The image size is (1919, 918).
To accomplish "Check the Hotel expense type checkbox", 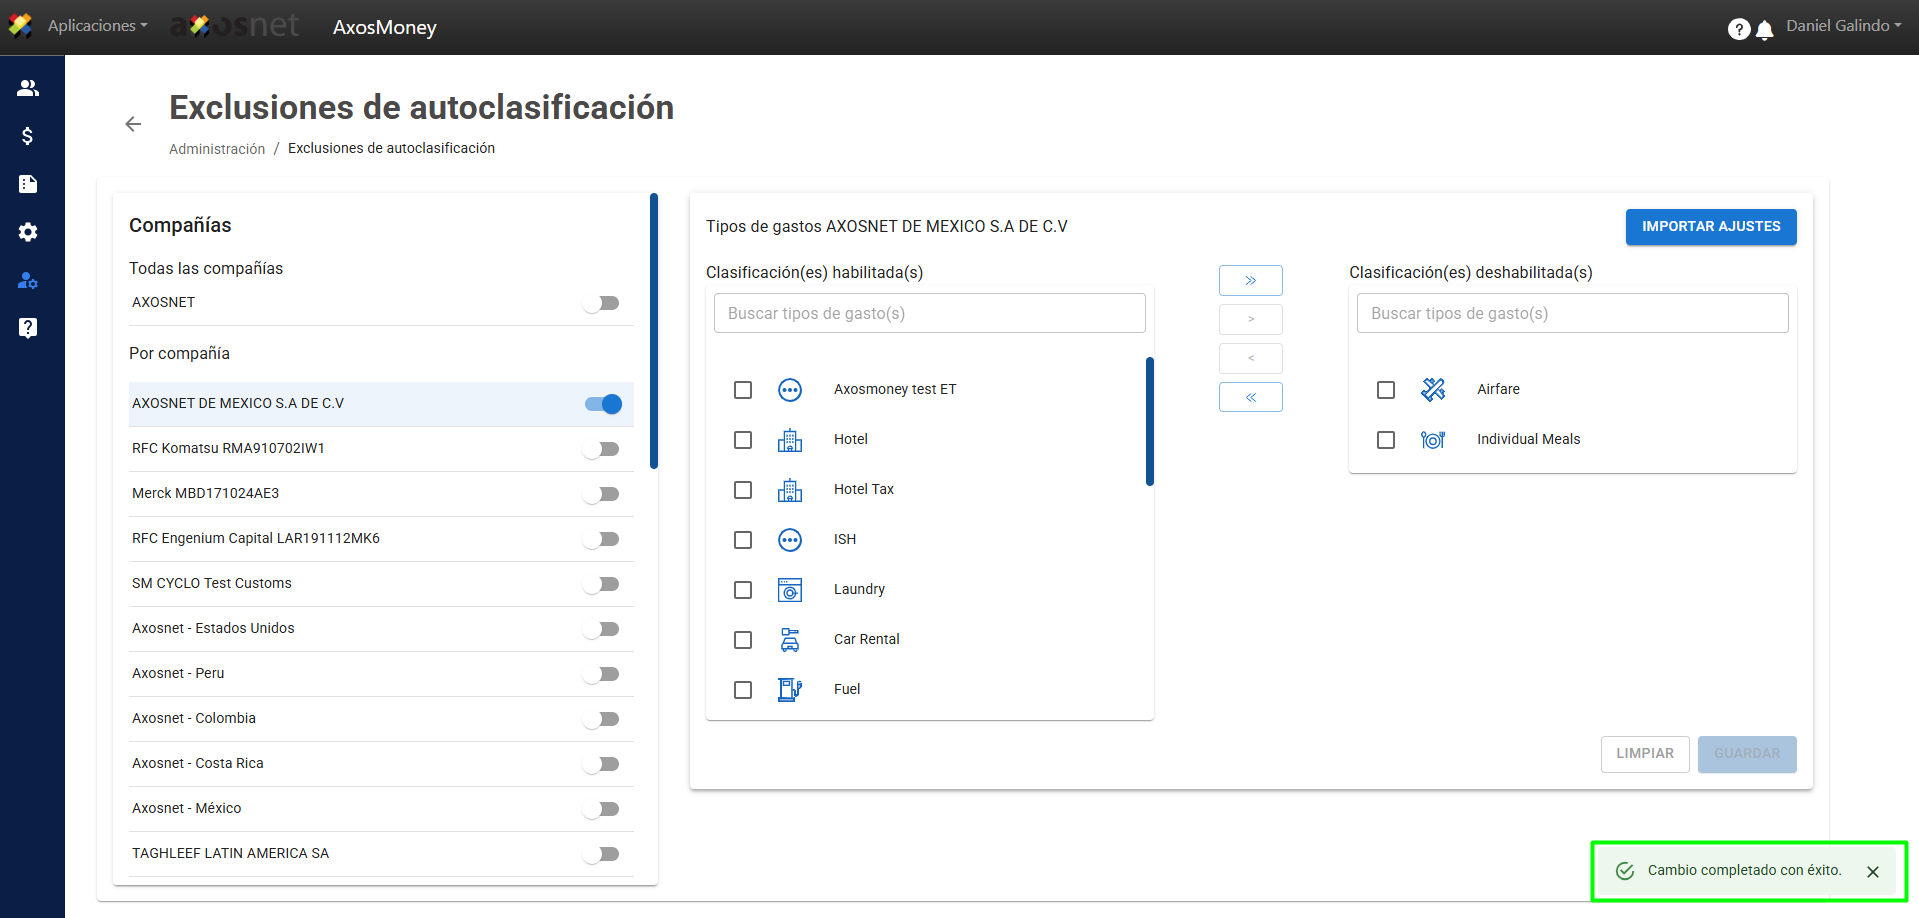I will coord(743,440).
